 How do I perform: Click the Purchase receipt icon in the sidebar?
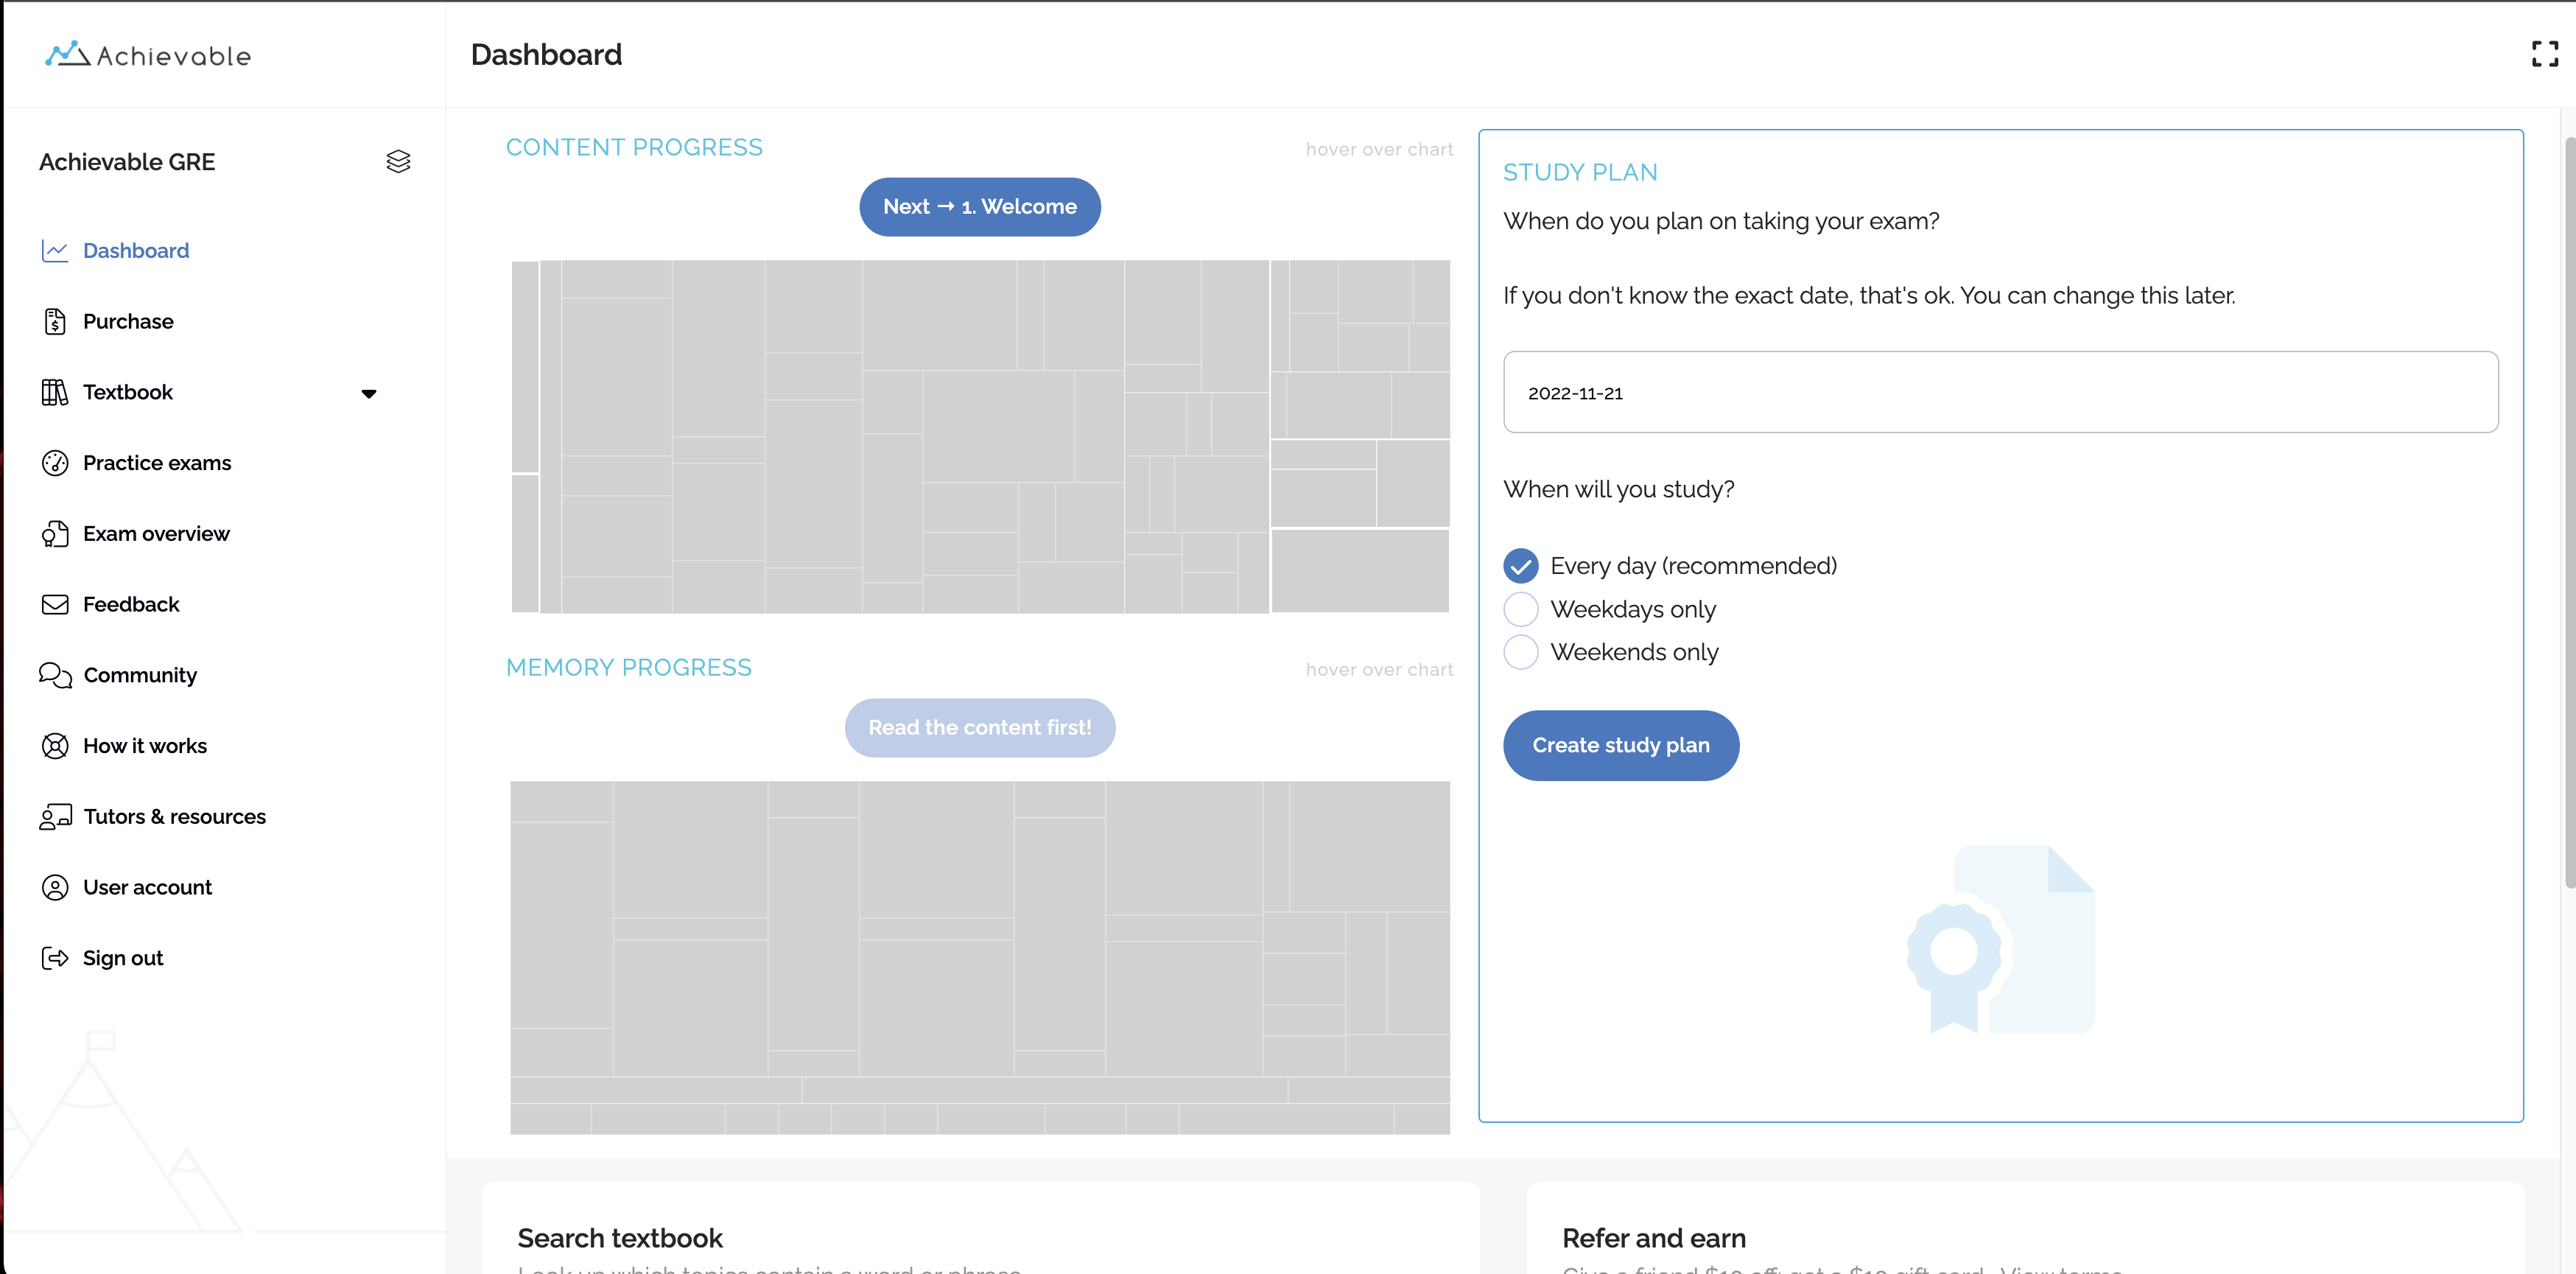click(55, 321)
